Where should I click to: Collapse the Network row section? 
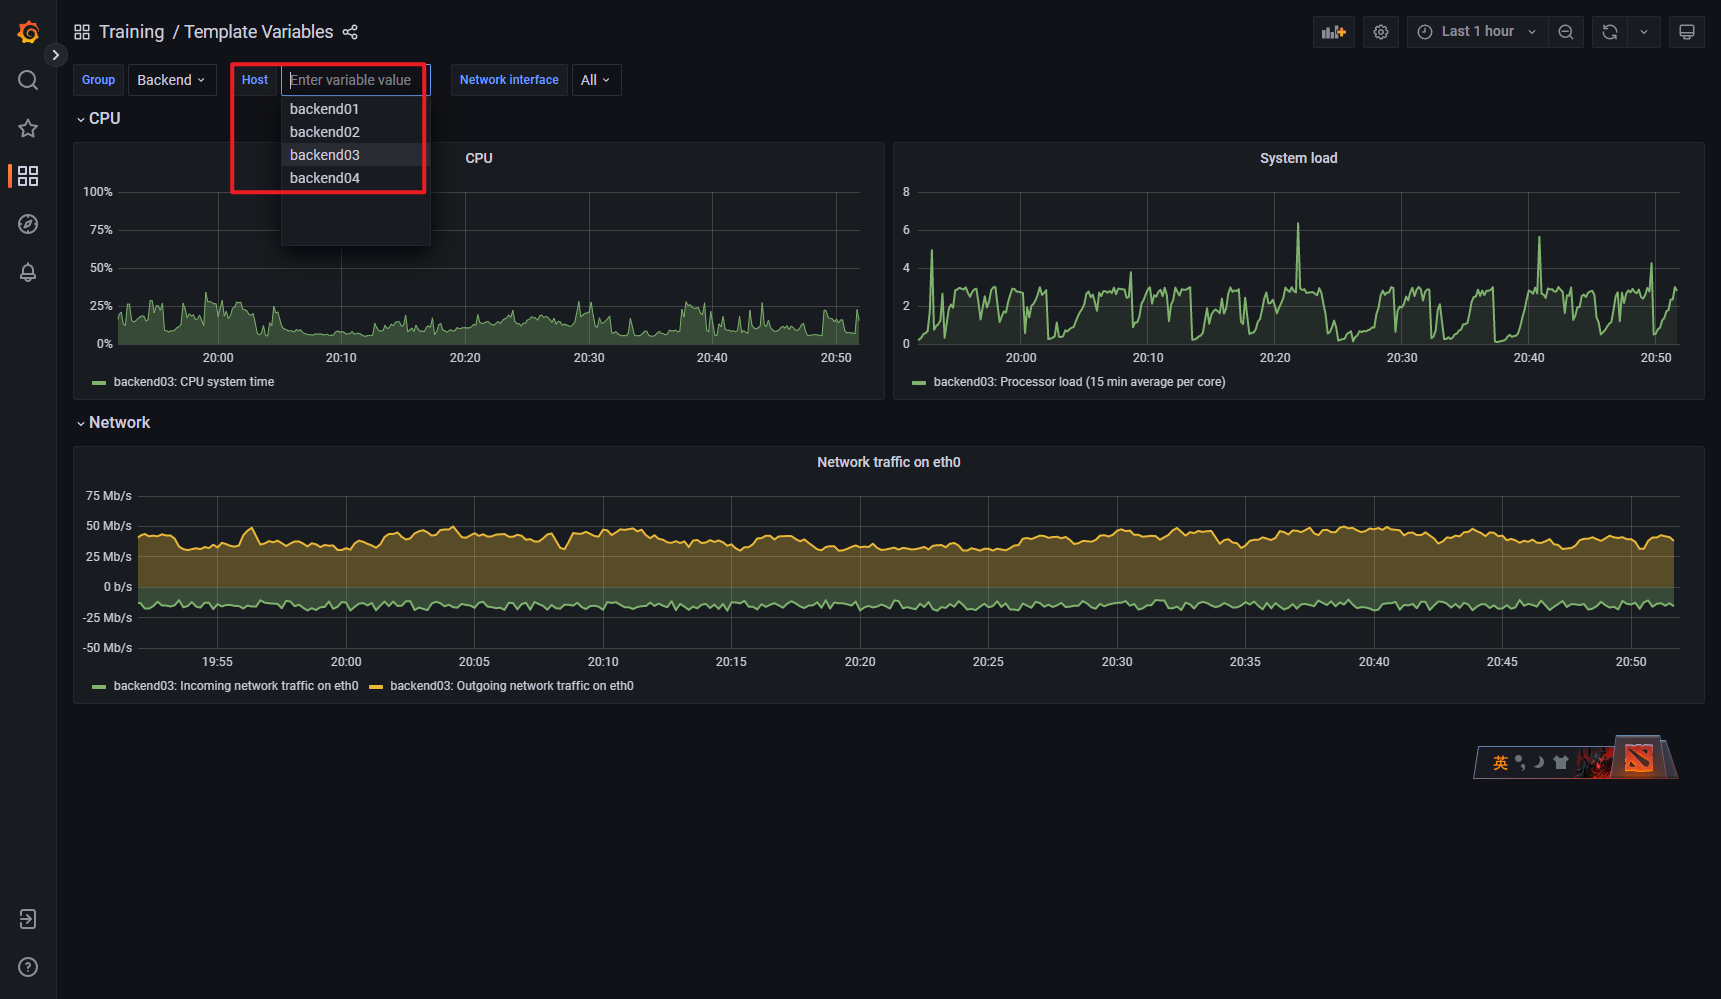(114, 423)
